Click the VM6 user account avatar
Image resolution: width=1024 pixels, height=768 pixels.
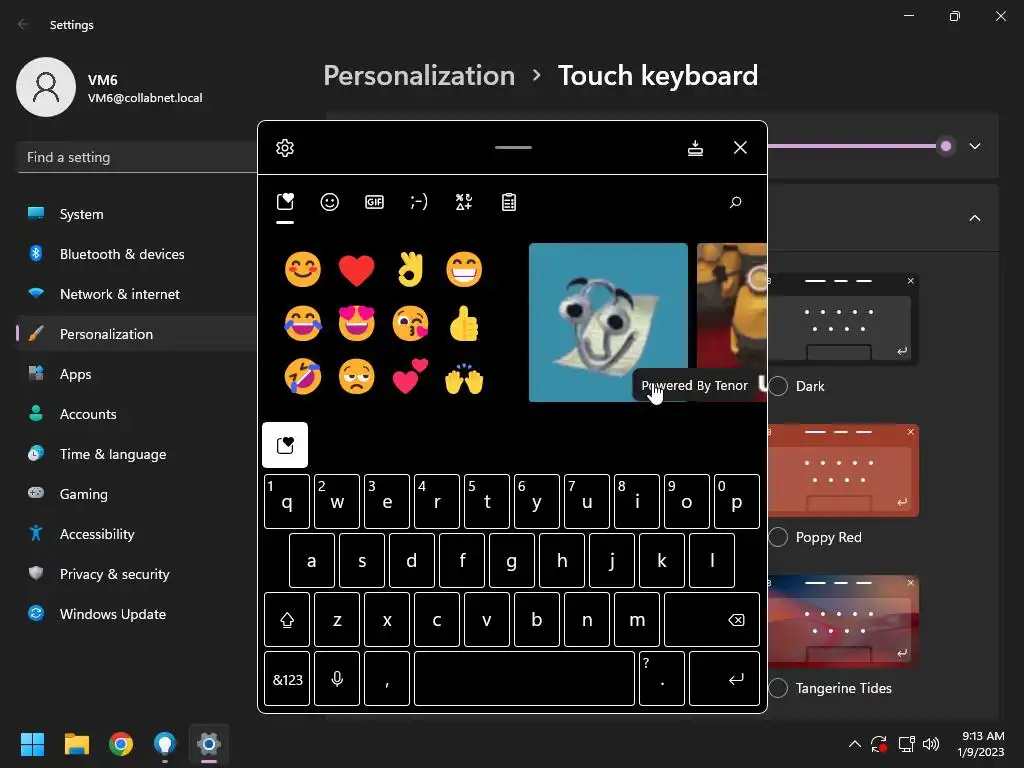(x=46, y=87)
